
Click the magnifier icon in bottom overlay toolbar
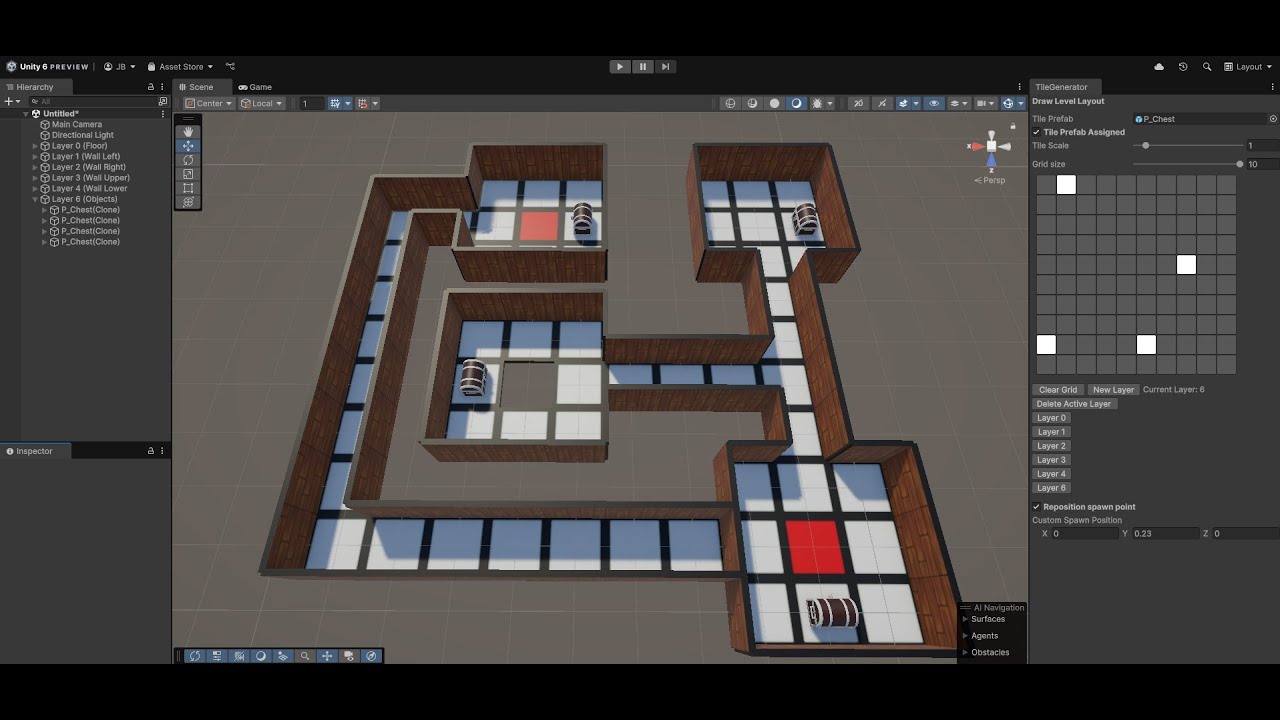[x=305, y=656]
